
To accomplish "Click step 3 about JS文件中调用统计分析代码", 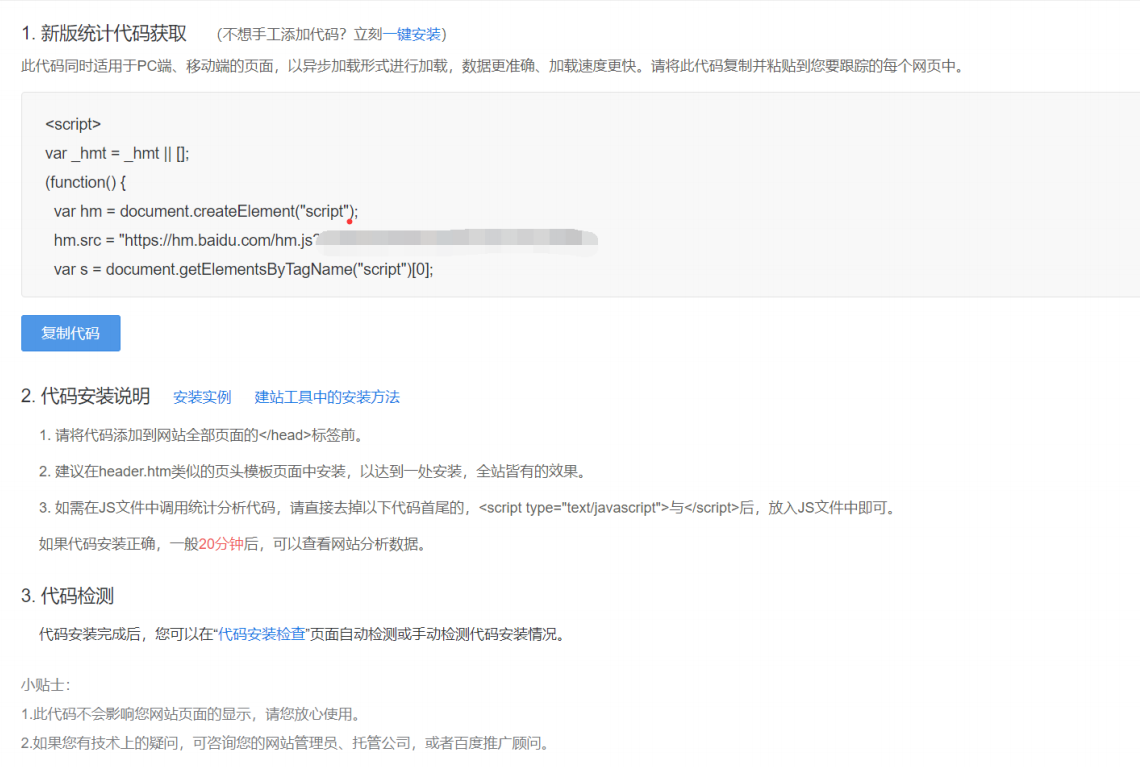I will 467,507.
